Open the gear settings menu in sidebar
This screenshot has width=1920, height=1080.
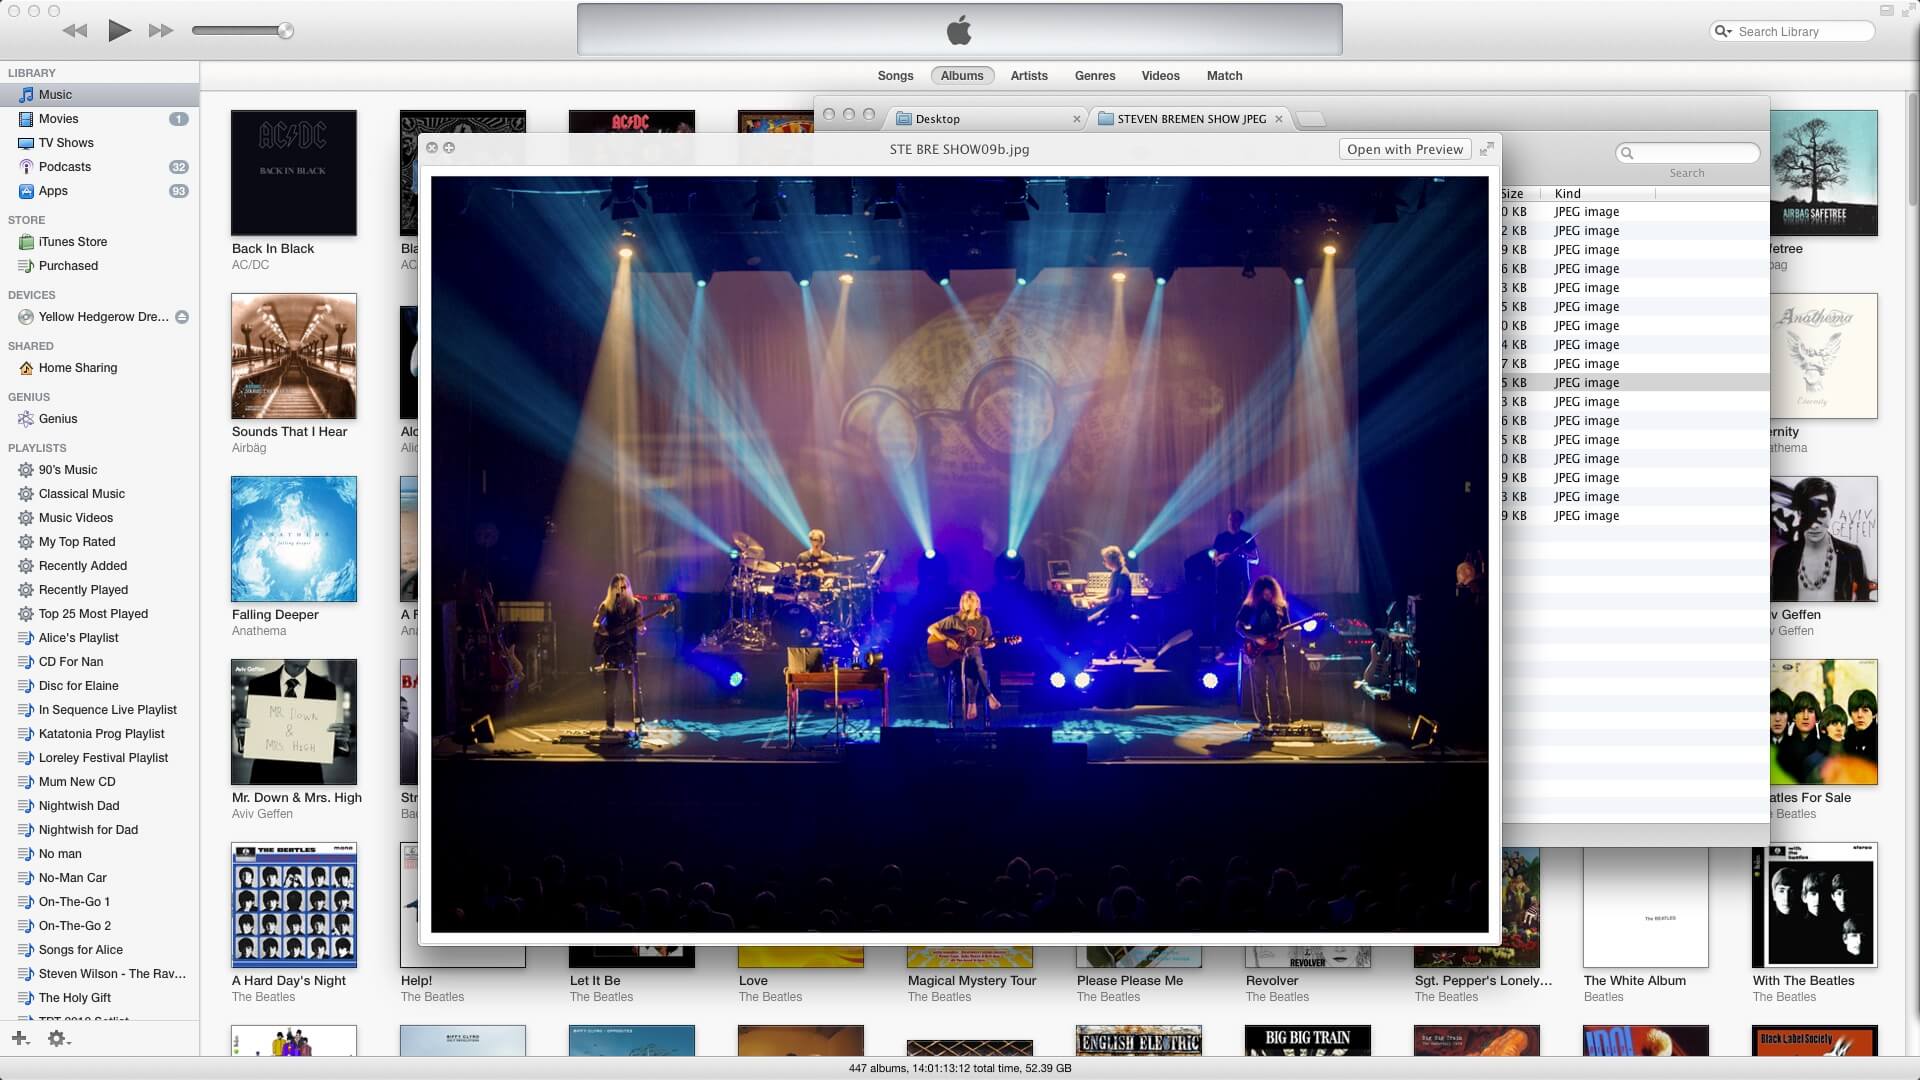coord(57,1039)
